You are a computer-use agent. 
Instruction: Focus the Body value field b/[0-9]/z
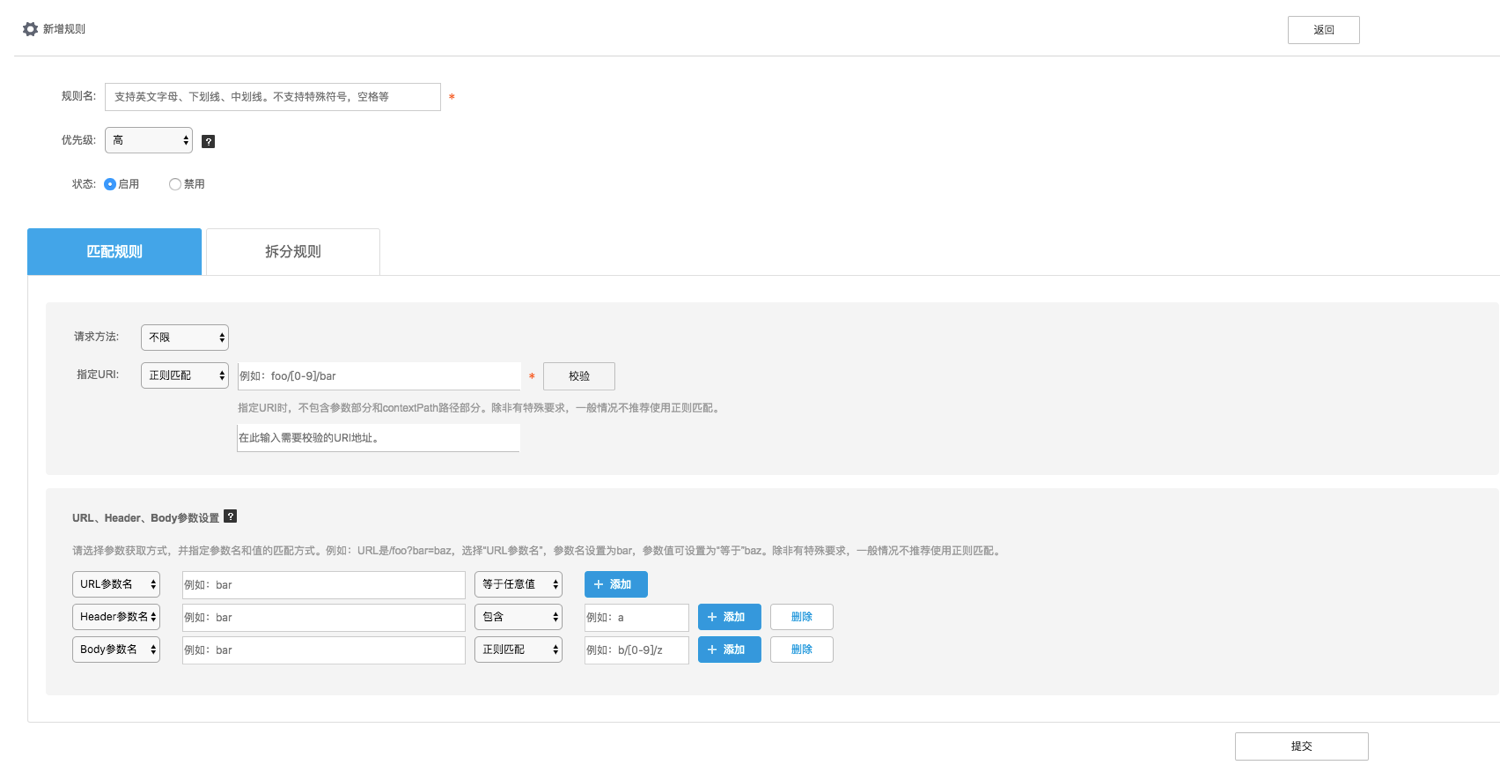tap(637, 649)
